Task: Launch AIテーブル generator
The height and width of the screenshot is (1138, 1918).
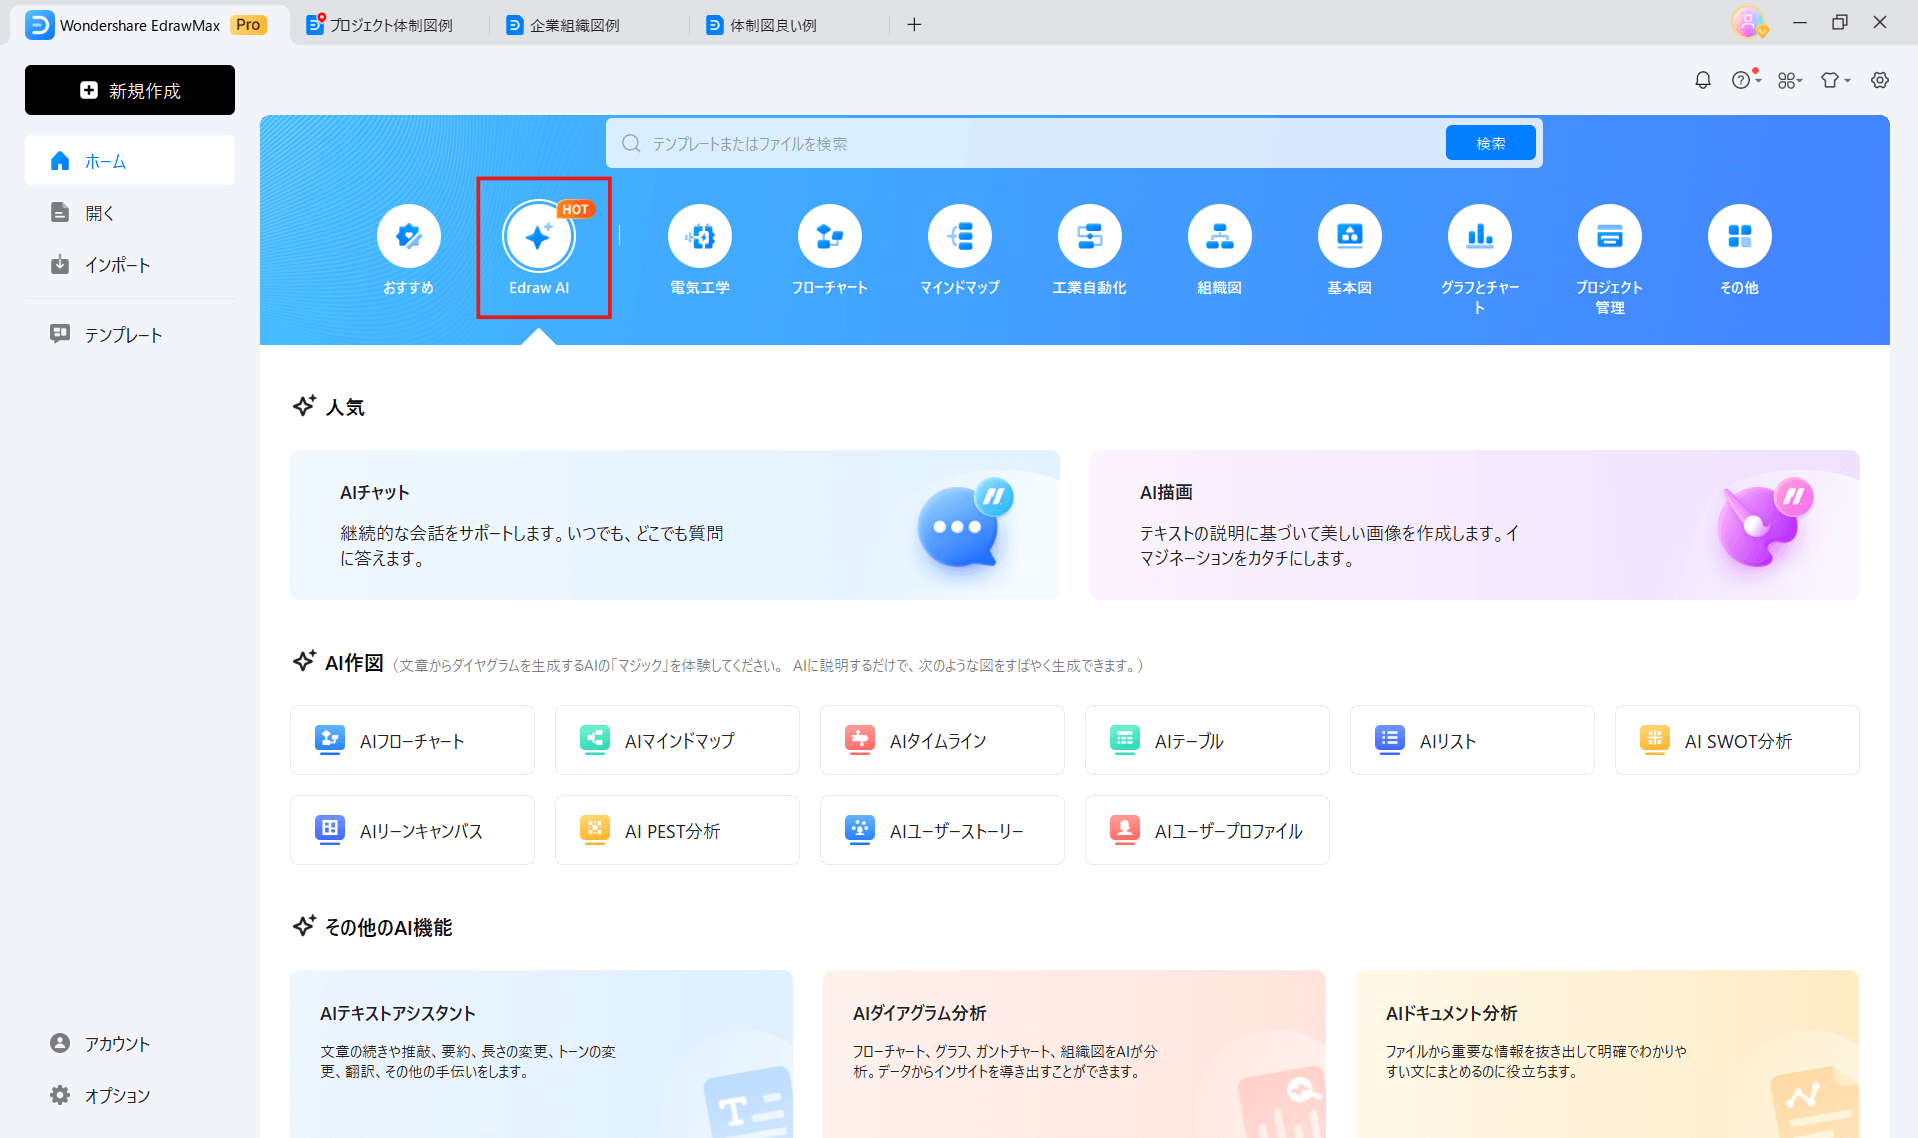Action: click(x=1207, y=740)
